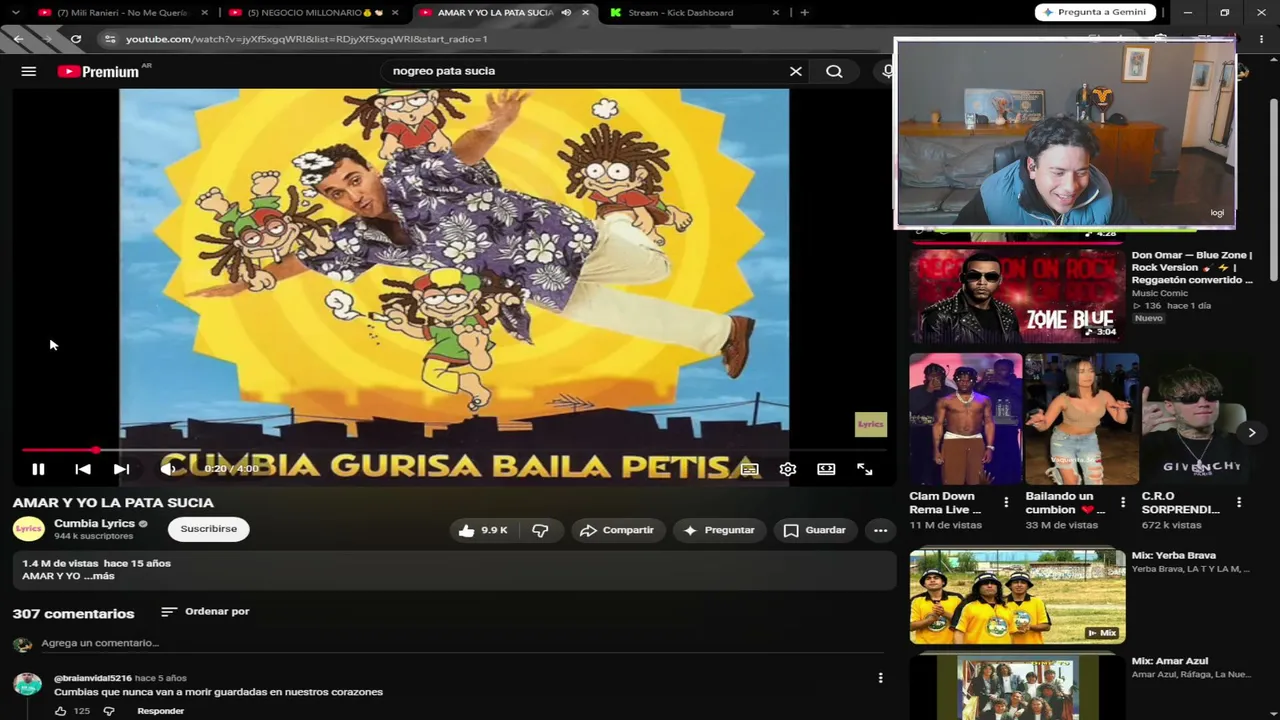Subscribe with the Suscribirse button
Screen dimensions: 1280x720
[x=209, y=529]
